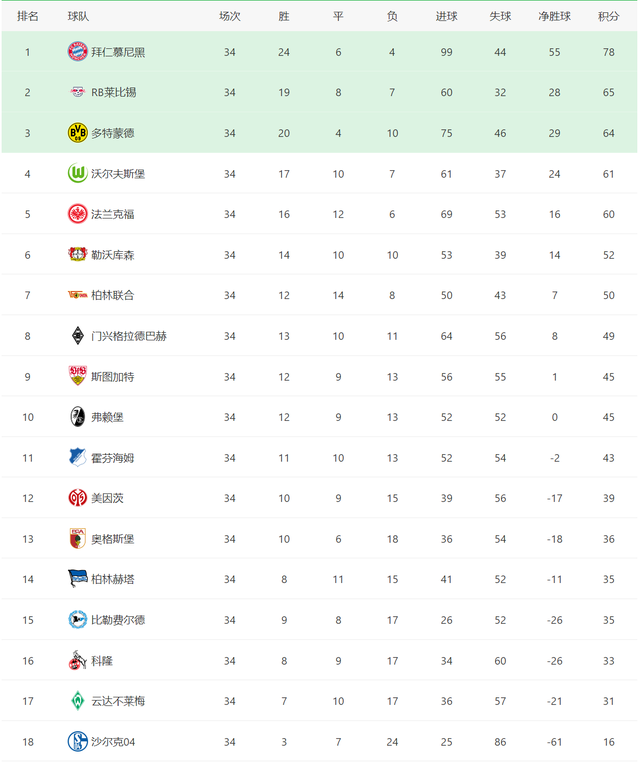Viewport: 640px width, 765px height.
Task: Open the Mönchengladbach diamond crest
Action: (x=77, y=336)
